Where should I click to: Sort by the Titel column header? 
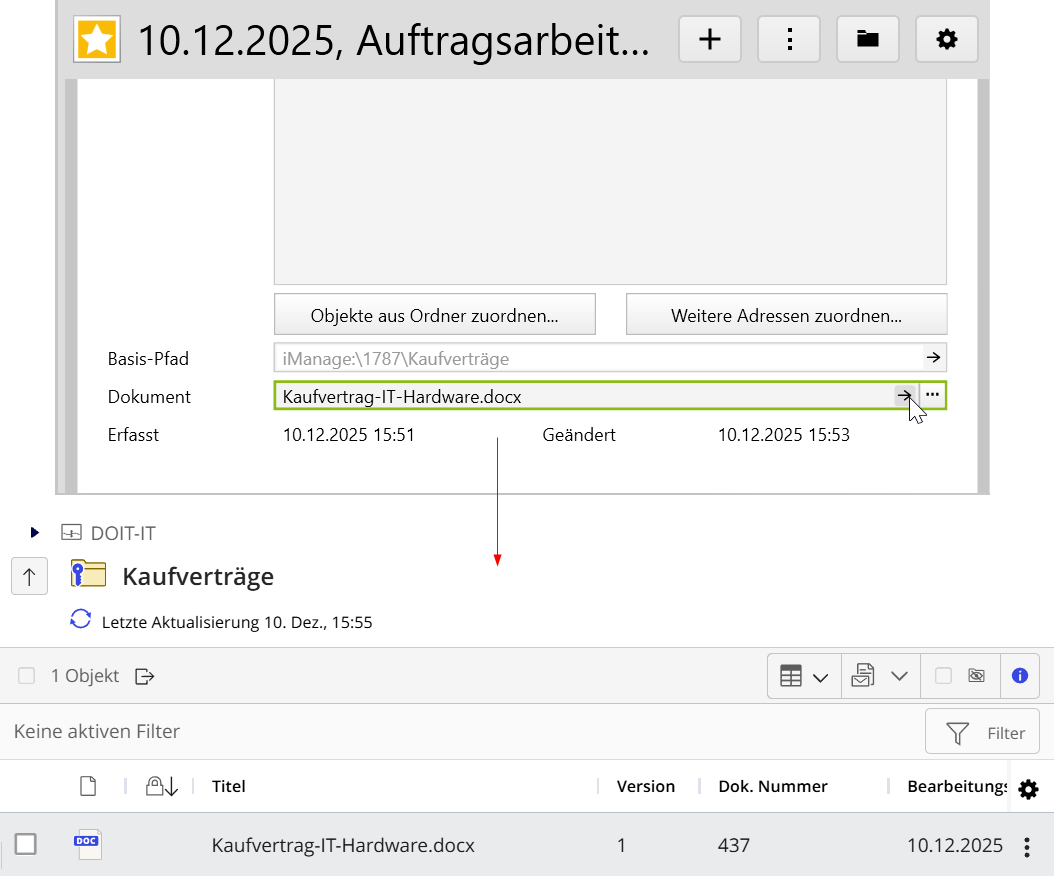coord(229,786)
